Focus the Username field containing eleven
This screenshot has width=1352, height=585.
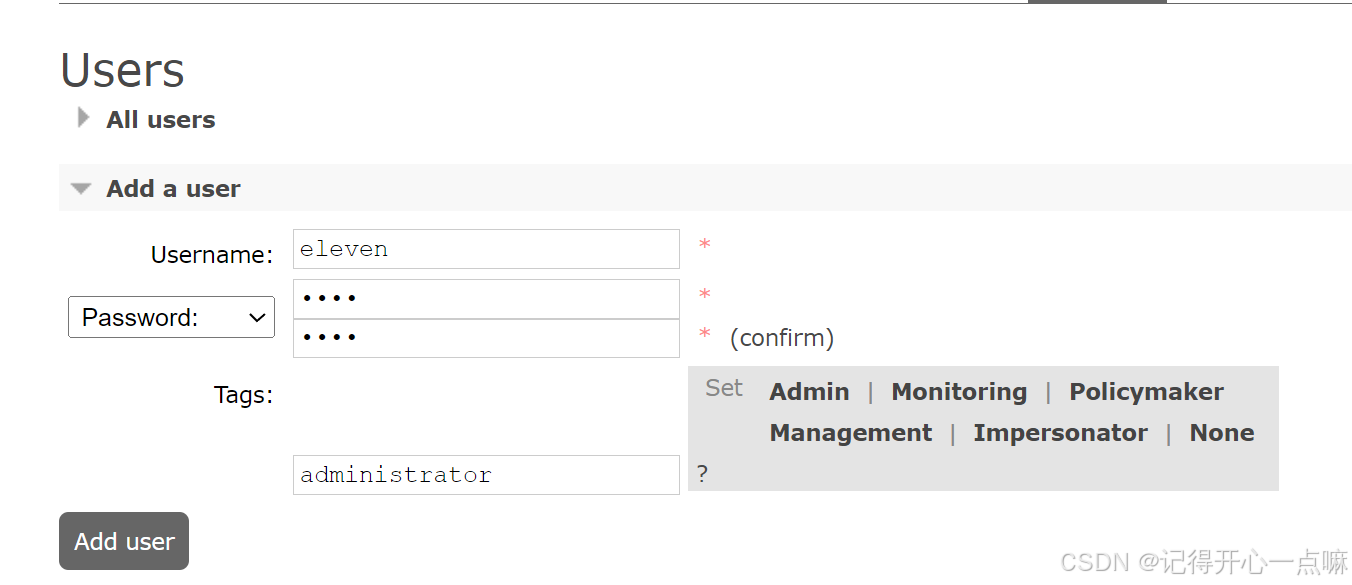pos(486,249)
